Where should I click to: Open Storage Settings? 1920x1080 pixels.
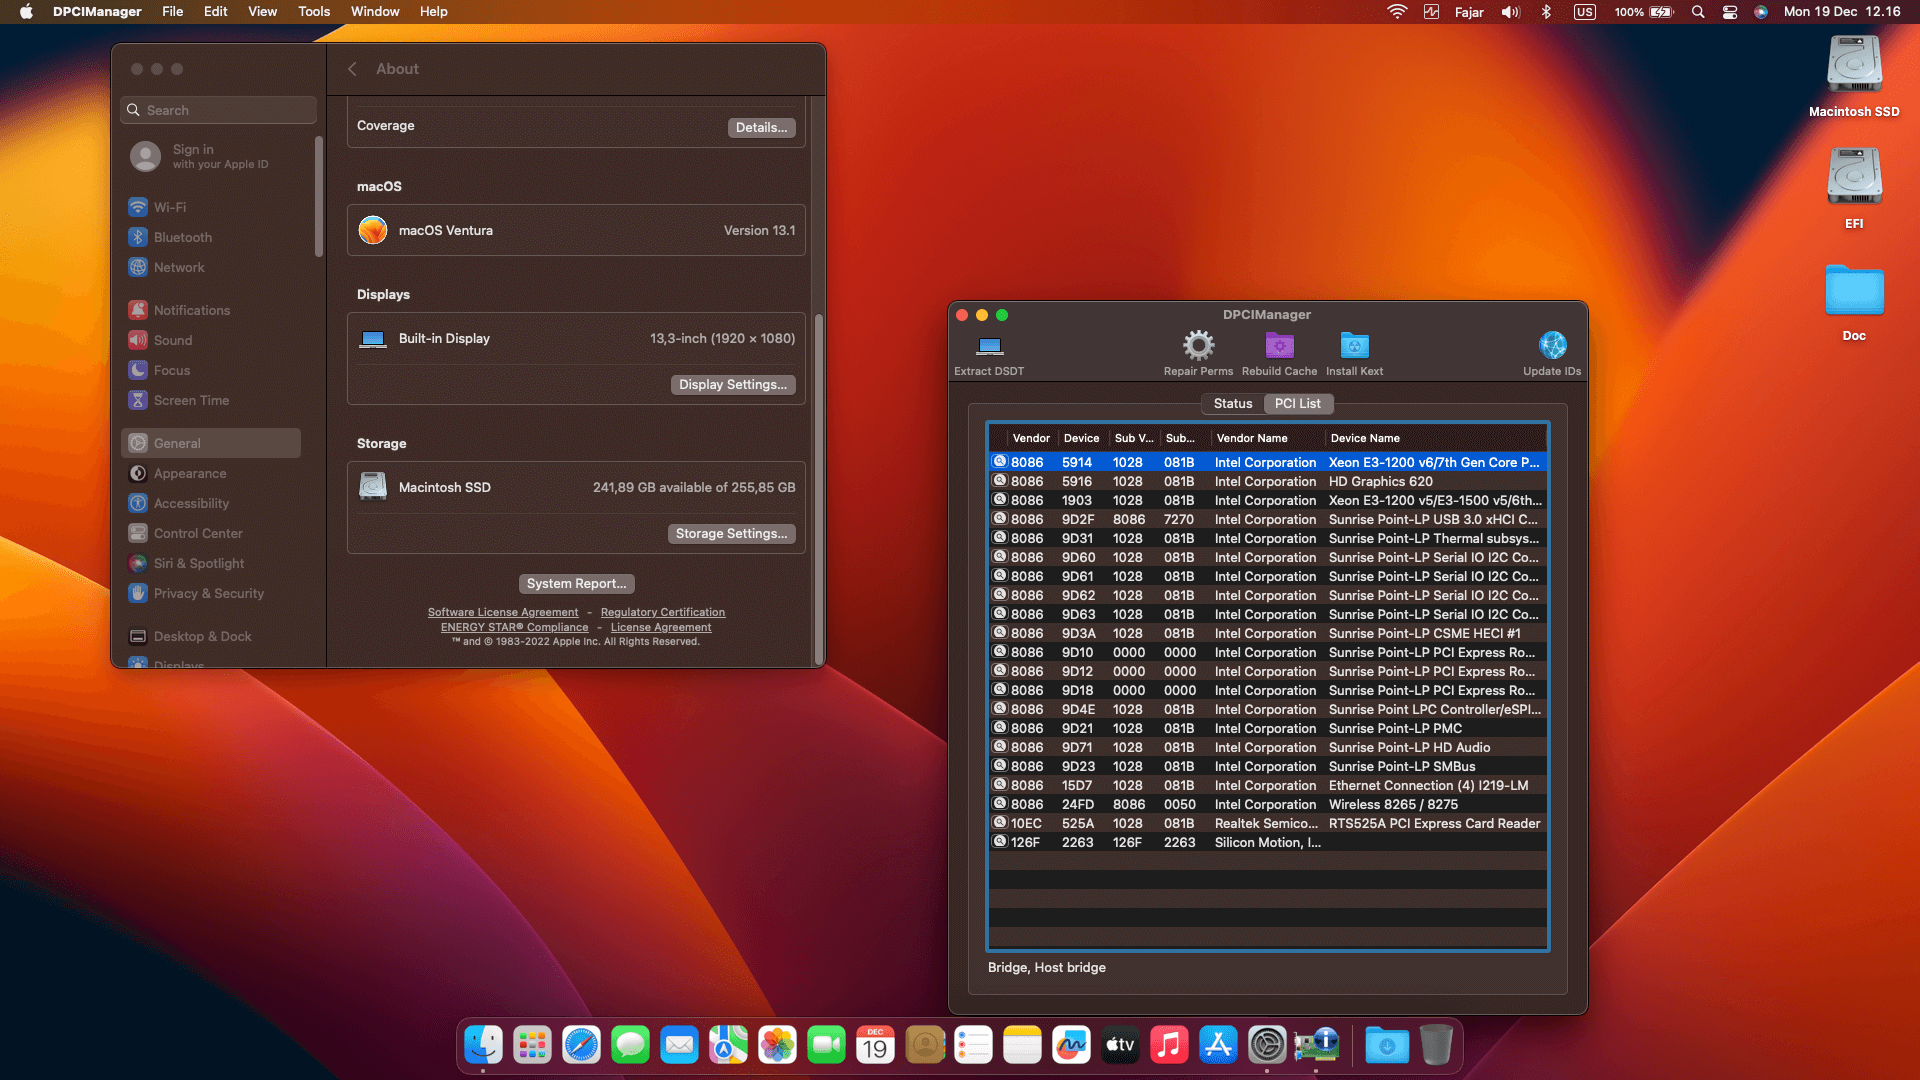(x=731, y=533)
